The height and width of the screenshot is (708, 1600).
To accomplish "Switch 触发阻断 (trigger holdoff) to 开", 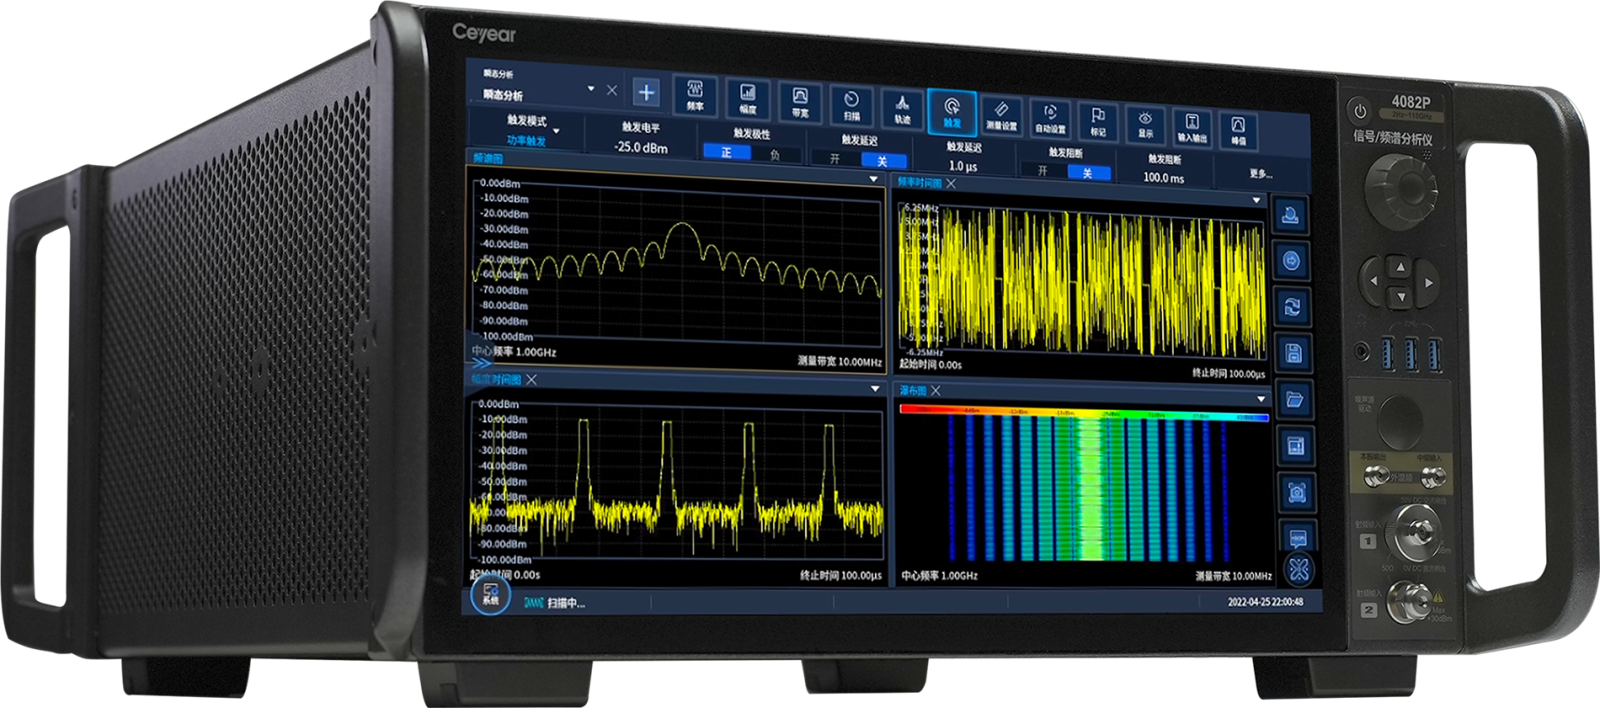I will click(1042, 171).
